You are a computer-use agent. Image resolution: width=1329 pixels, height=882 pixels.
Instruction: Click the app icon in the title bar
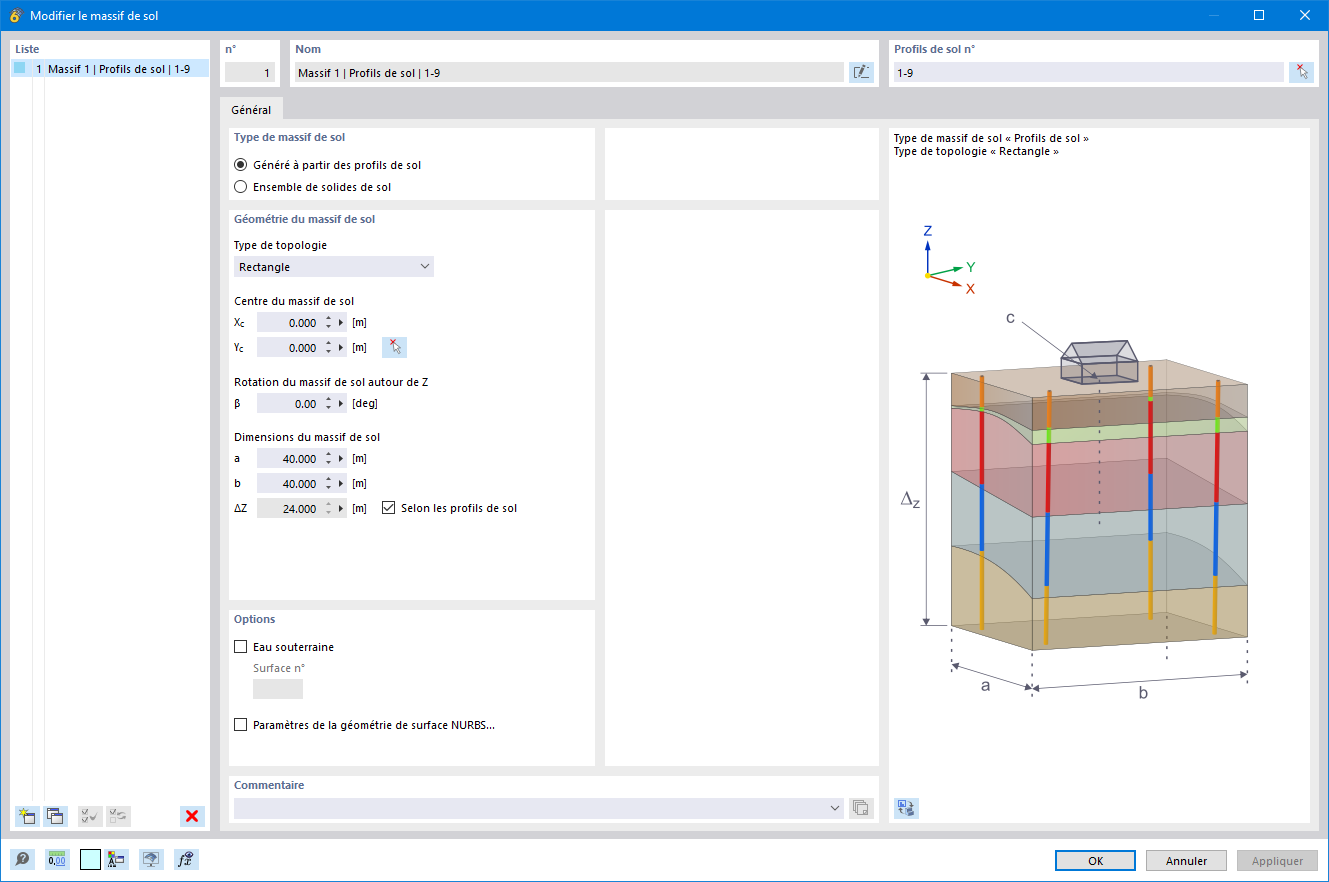click(15, 15)
